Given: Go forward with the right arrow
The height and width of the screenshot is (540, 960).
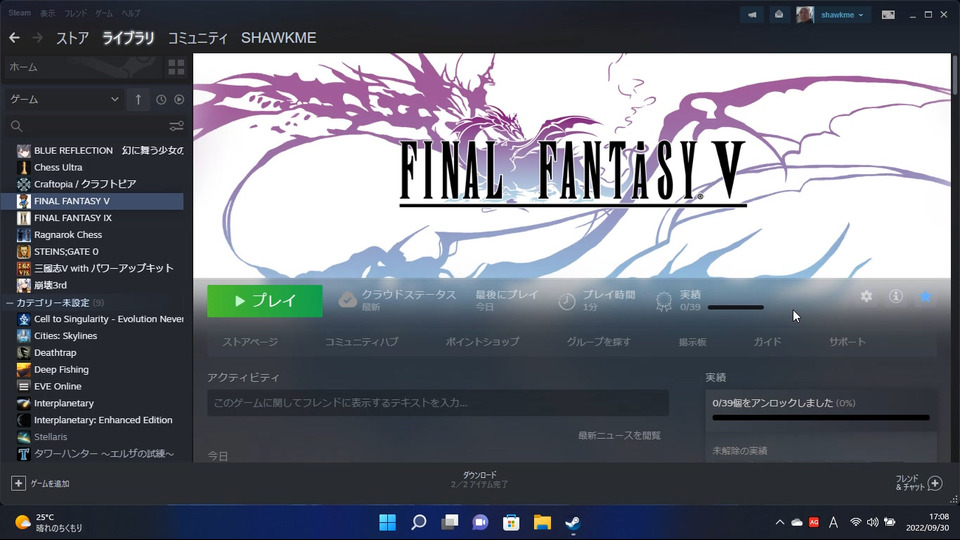Looking at the screenshot, I should click(37, 38).
